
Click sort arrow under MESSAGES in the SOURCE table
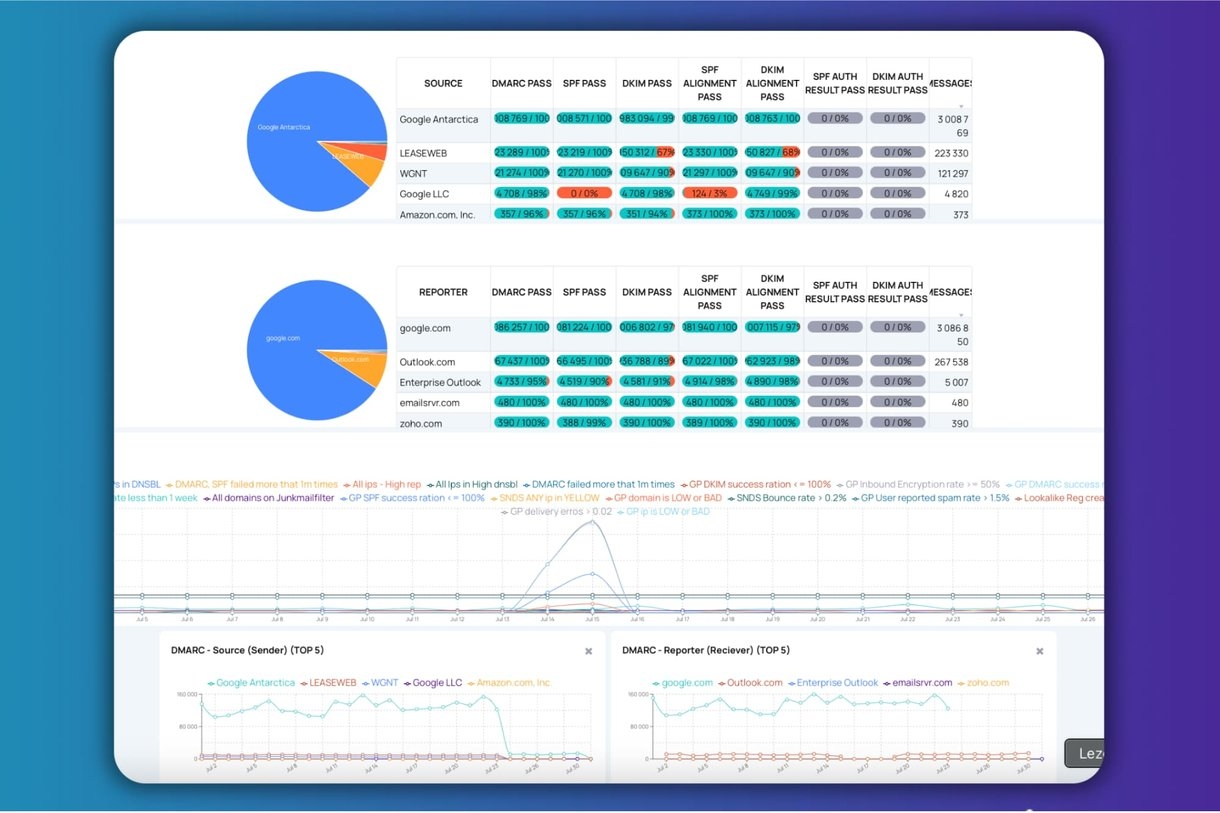961,106
